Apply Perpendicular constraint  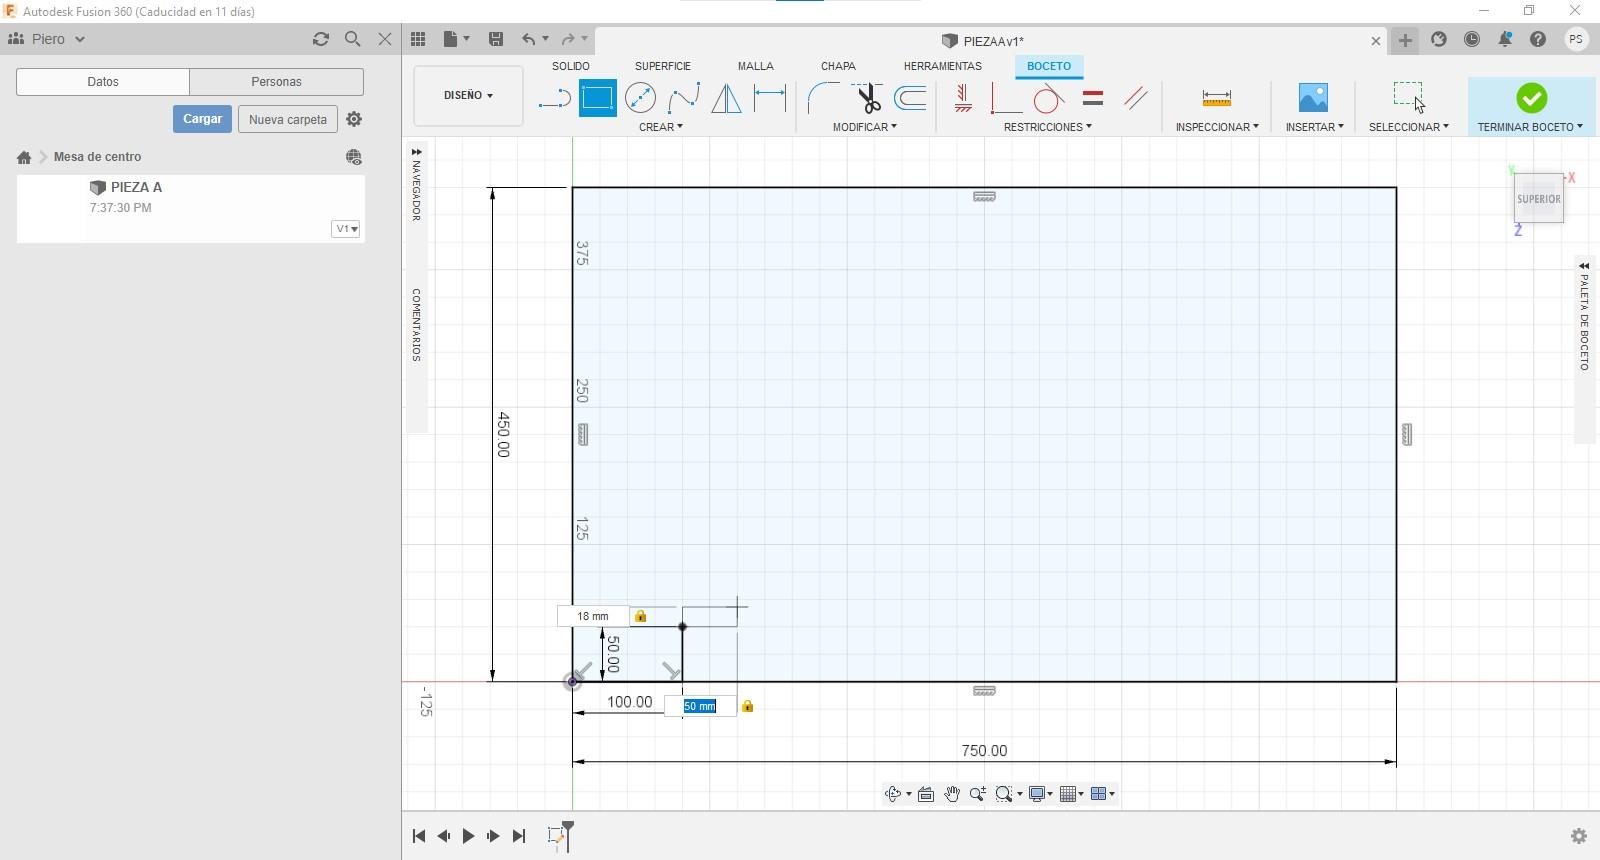coord(1005,98)
